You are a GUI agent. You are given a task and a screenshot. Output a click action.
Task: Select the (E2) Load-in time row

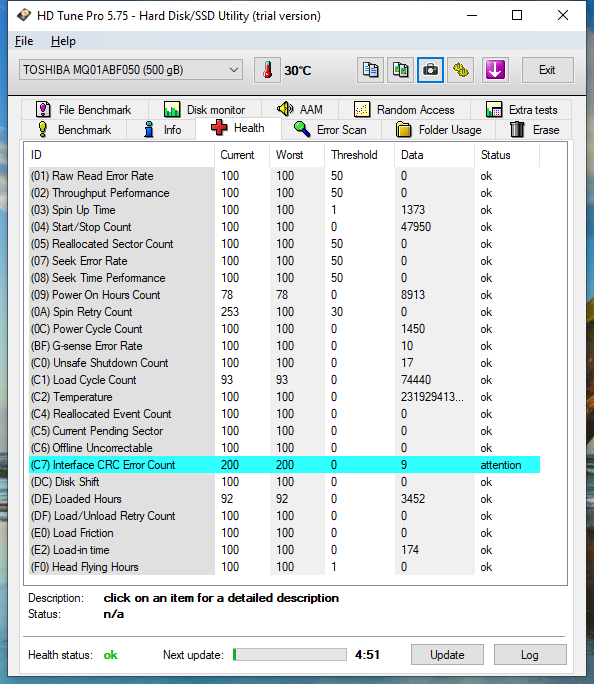pos(284,550)
